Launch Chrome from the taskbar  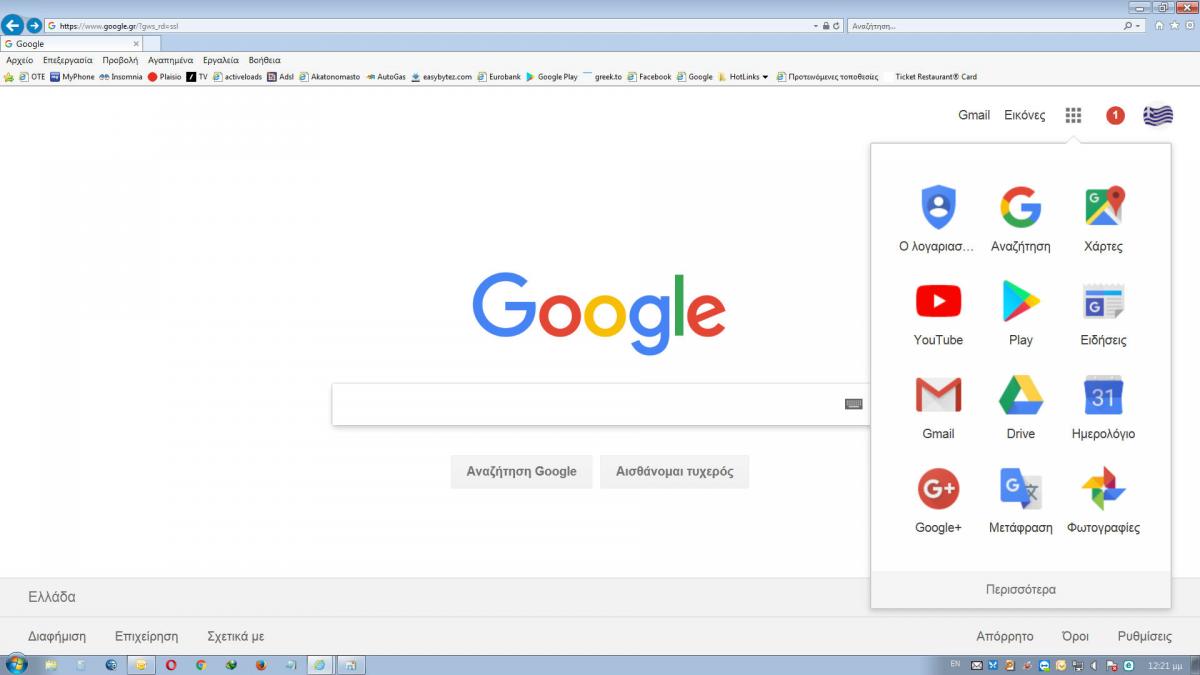coord(201,664)
